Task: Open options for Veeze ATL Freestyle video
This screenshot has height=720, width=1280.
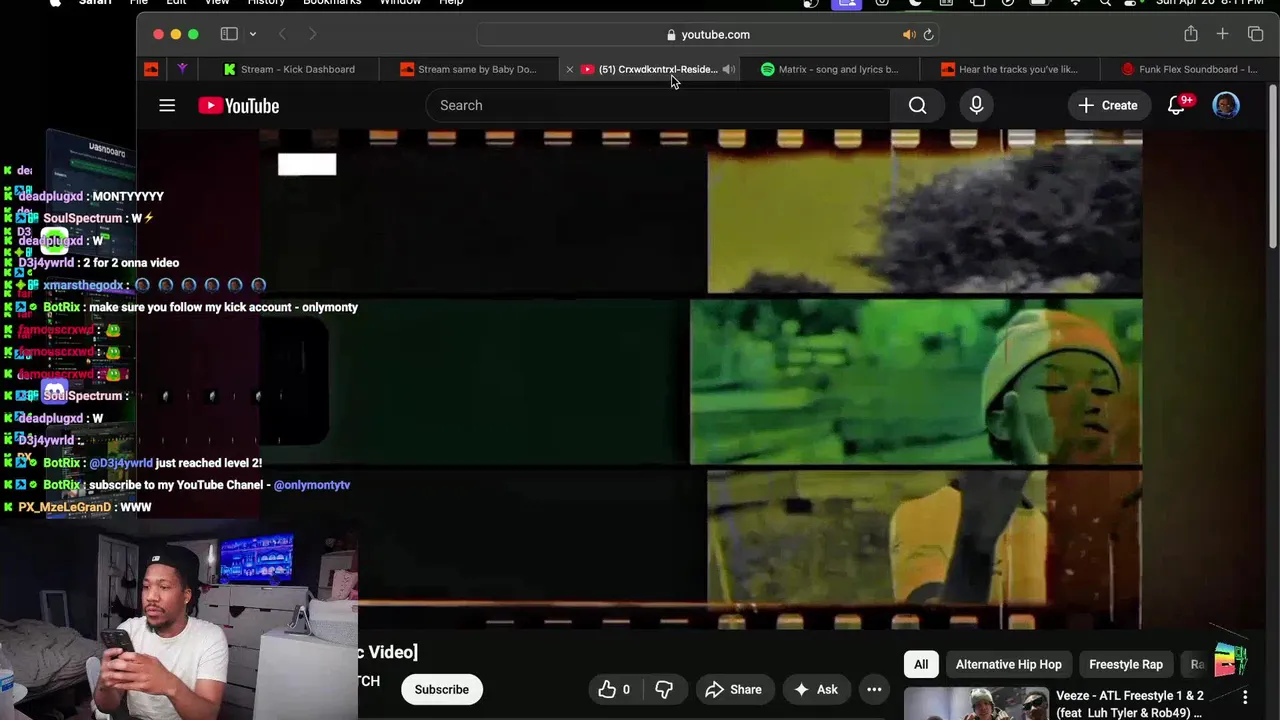Action: 1245,696
